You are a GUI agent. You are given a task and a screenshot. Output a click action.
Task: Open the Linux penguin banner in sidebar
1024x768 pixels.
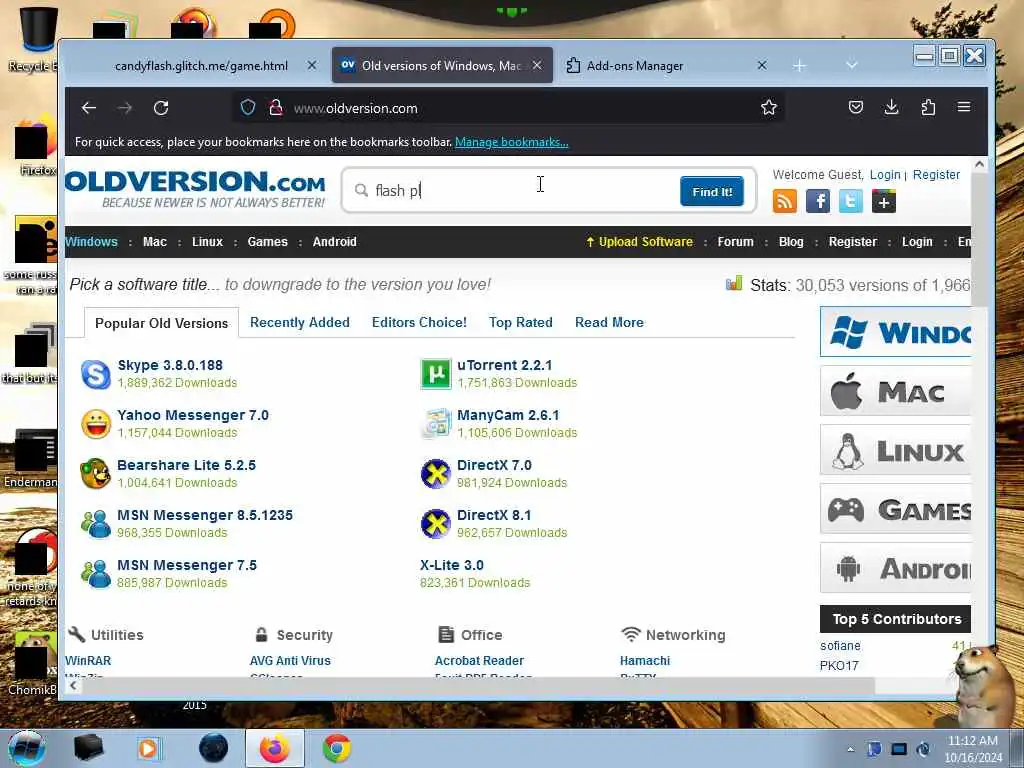point(895,450)
